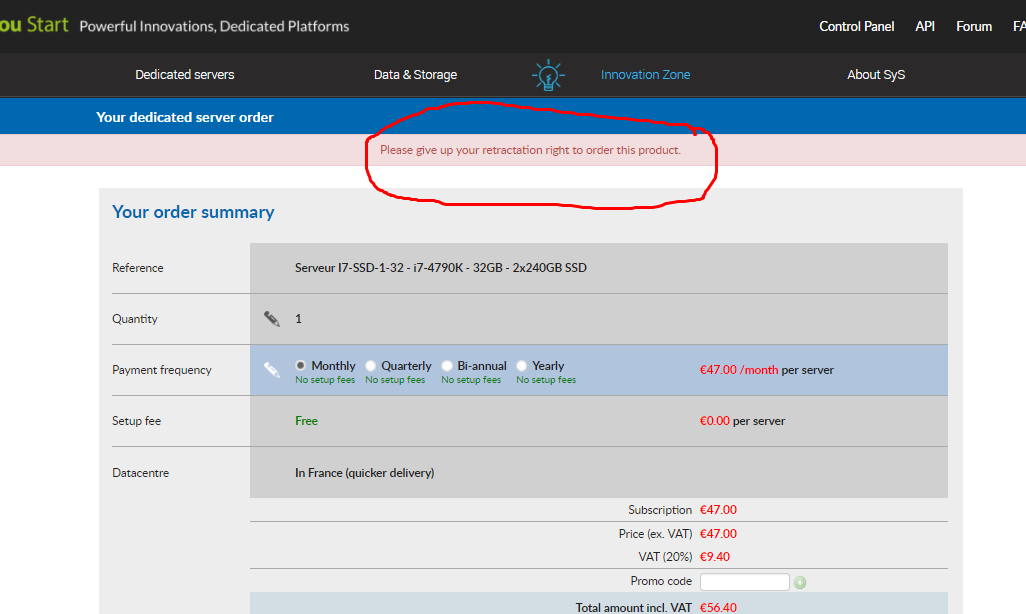
Task: Open Data & Storage menu
Action: coord(416,75)
